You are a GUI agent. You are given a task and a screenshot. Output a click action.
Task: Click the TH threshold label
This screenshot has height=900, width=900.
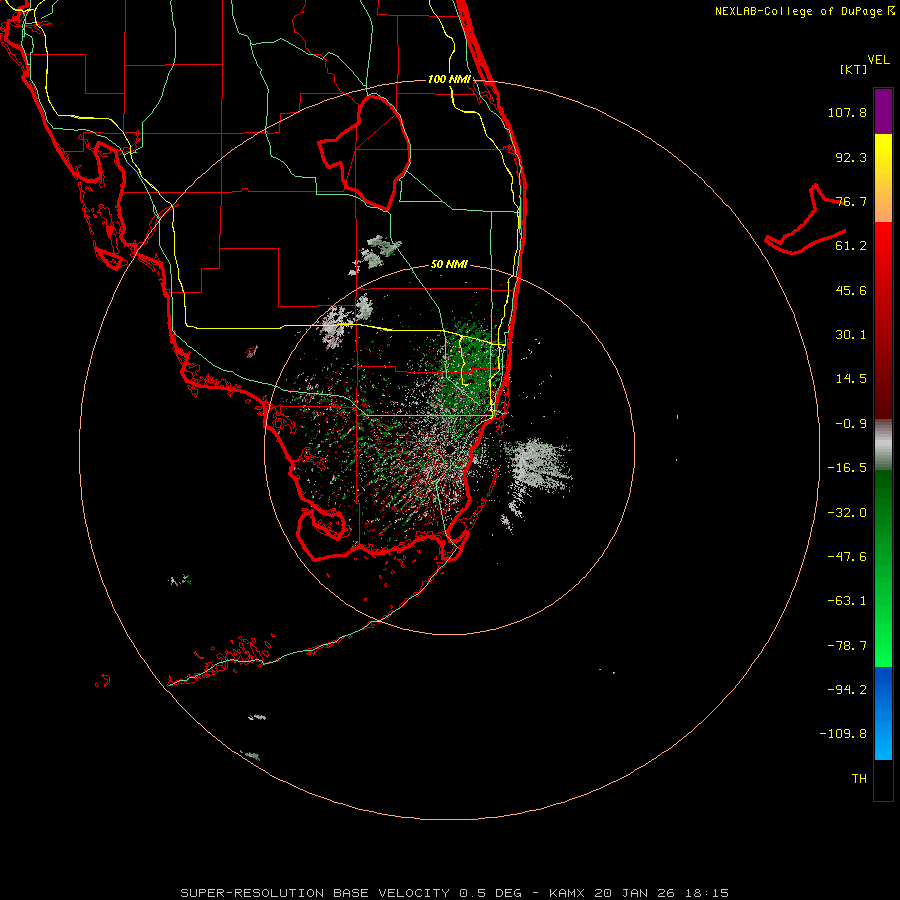pyautogui.click(x=859, y=779)
